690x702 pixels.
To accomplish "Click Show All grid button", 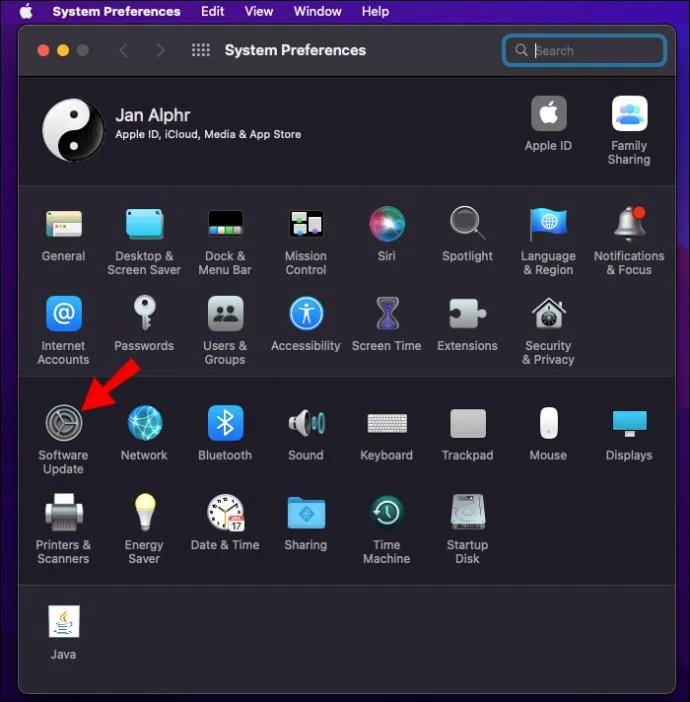I will tap(201, 50).
